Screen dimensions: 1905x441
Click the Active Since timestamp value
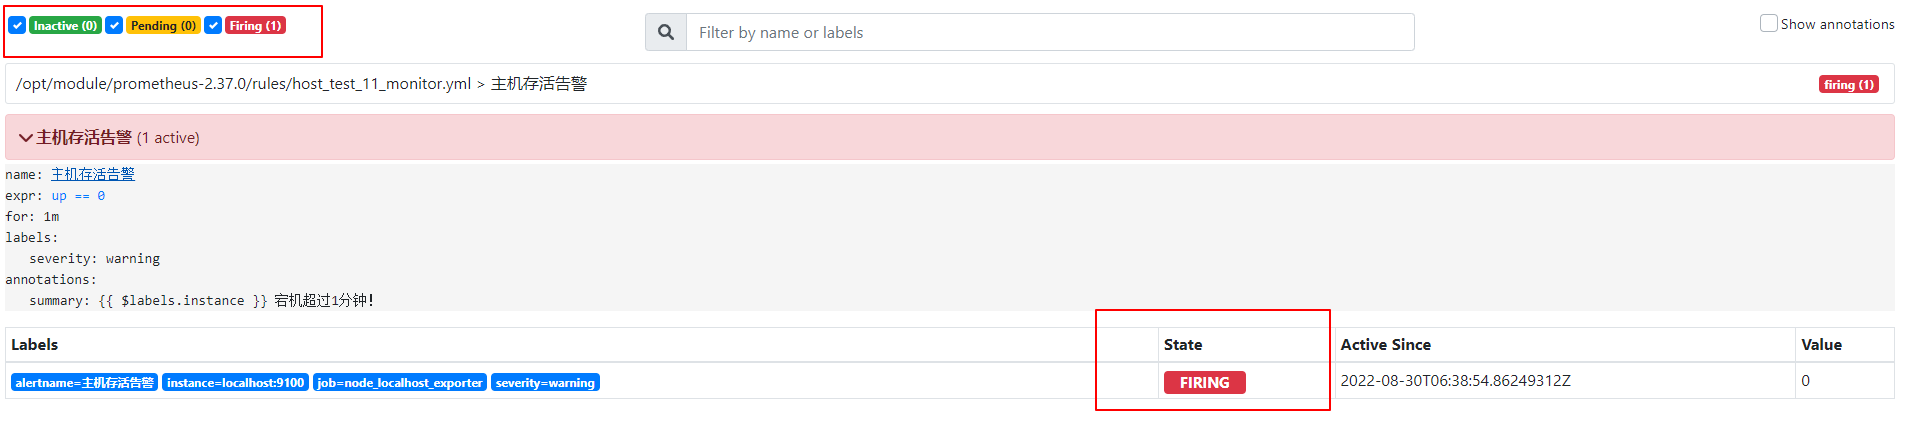(x=1455, y=381)
